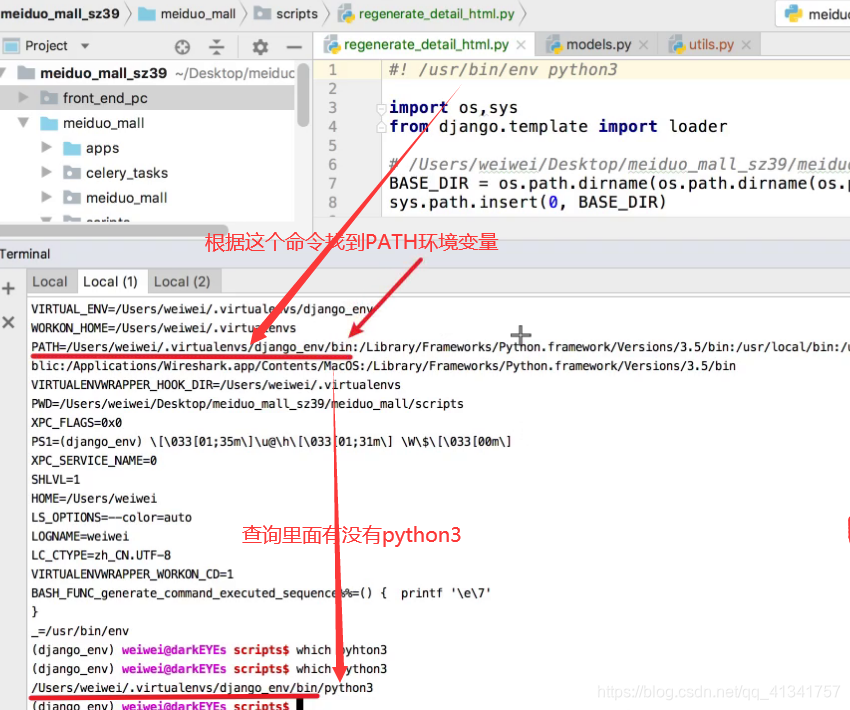Image resolution: width=850 pixels, height=710 pixels.
Task: Click the shebang line '#! /usr/bin/env python3'
Action: (x=503, y=70)
